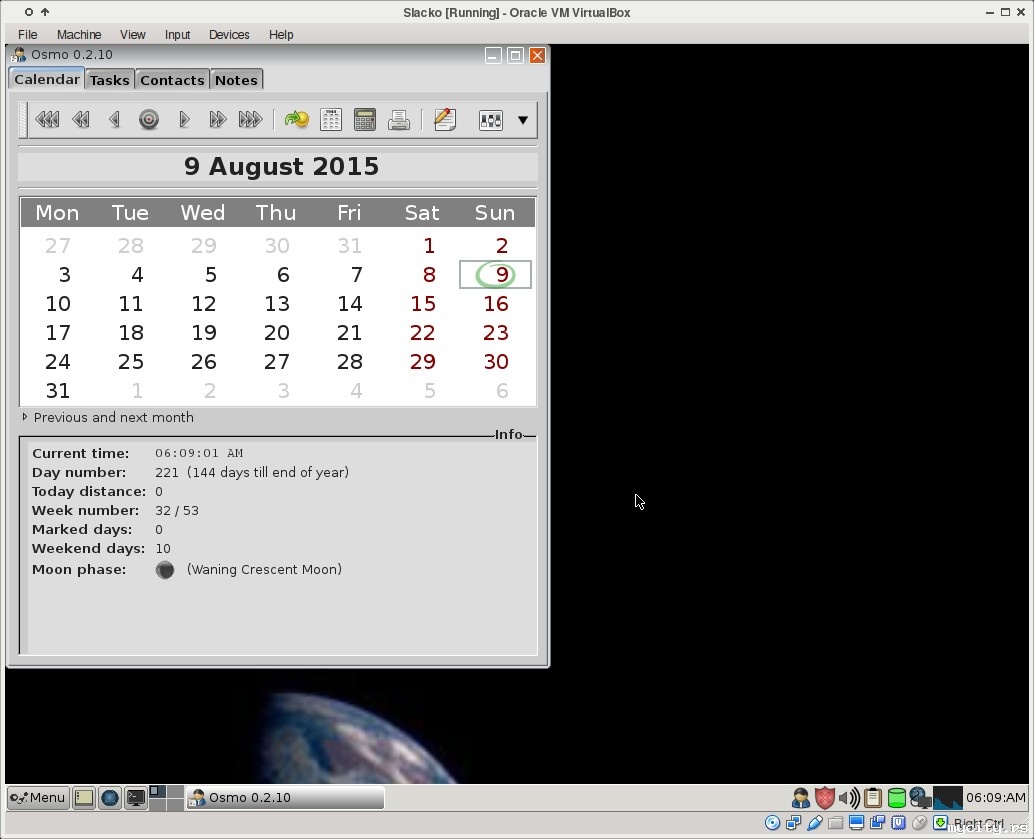
Task: Click the moon phase icon
Action: (165, 570)
